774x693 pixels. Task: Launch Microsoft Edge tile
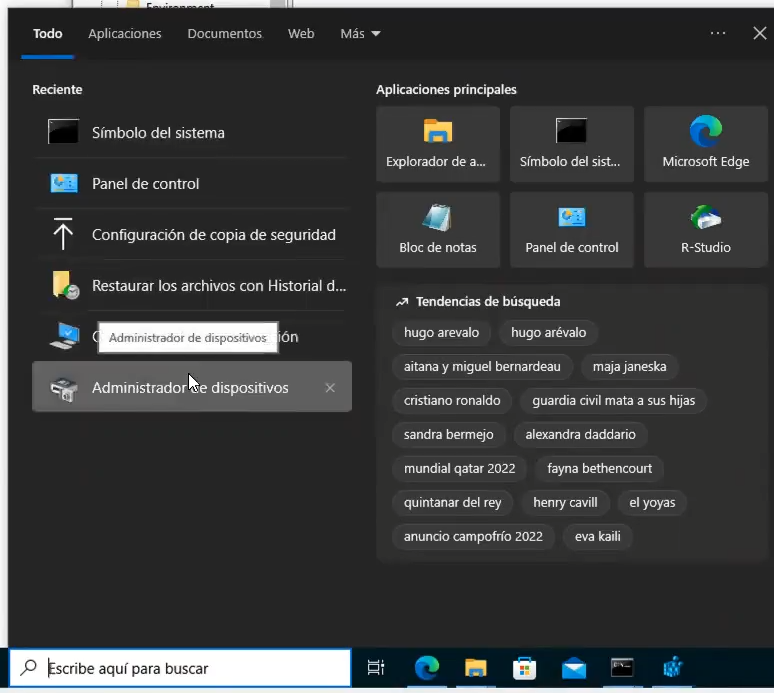pyautogui.click(x=705, y=144)
